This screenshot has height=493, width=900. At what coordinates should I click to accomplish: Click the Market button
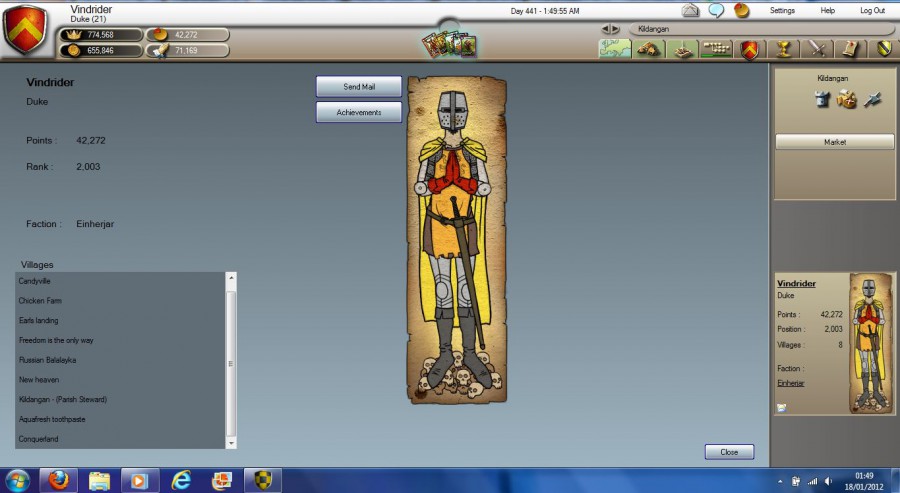tap(835, 142)
